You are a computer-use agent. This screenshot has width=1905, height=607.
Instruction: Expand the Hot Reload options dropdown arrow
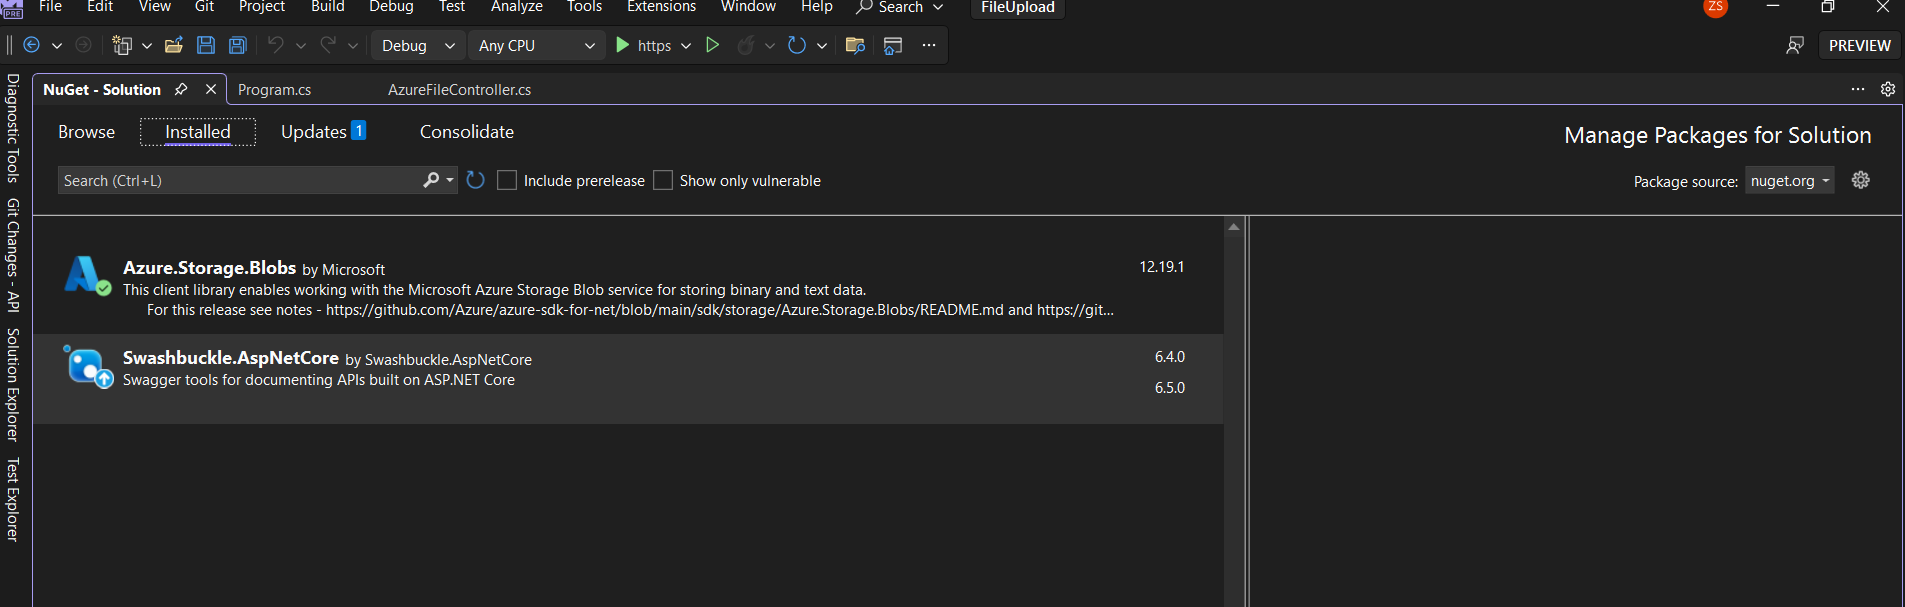[770, 45]
